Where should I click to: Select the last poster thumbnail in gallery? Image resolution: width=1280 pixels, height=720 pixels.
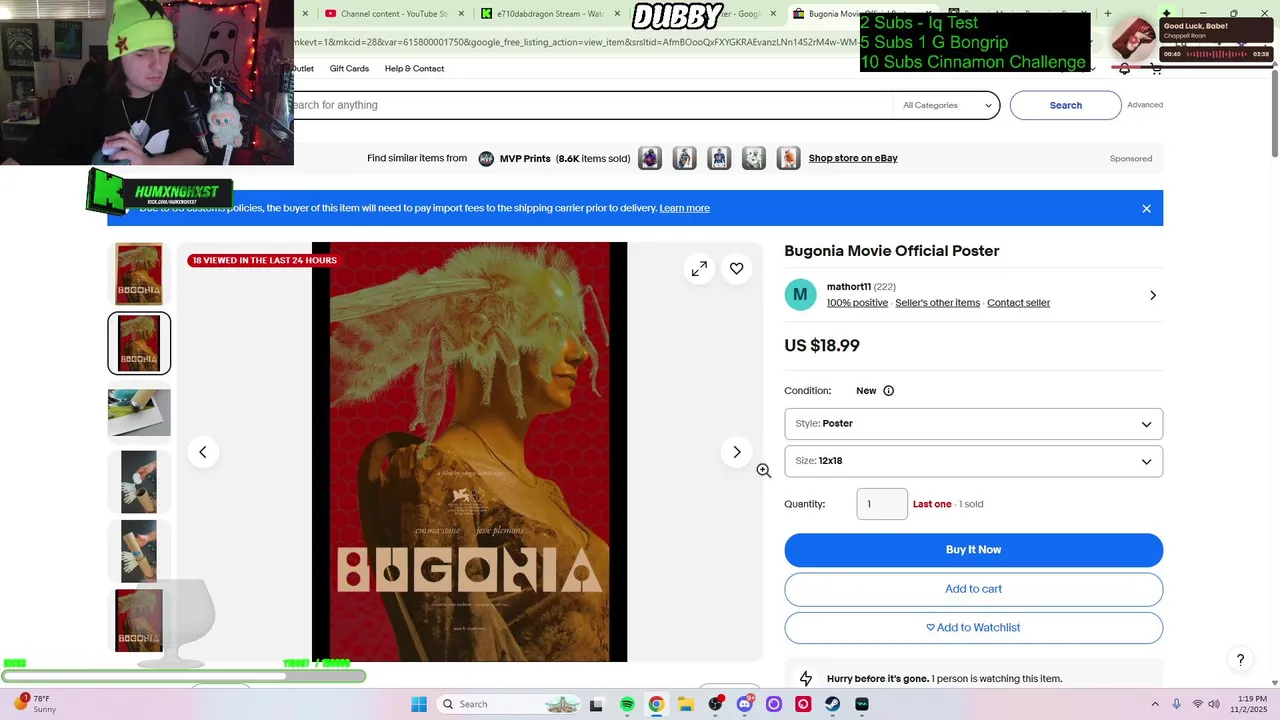pyautogui.click(x=139, y=620)
